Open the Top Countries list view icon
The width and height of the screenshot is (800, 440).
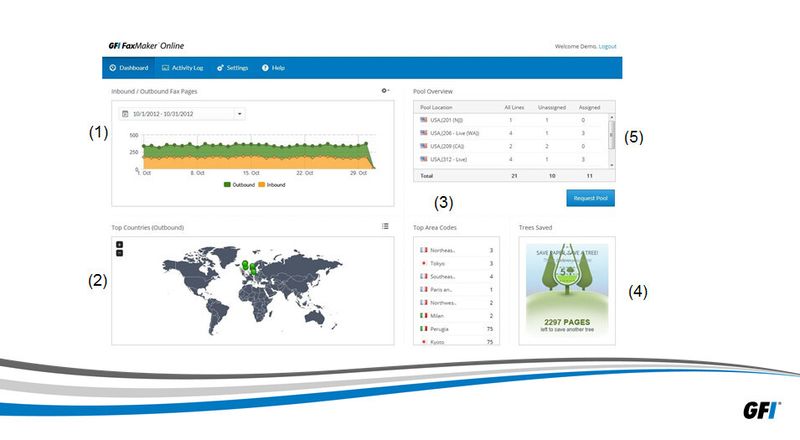(x=385, y=226)
